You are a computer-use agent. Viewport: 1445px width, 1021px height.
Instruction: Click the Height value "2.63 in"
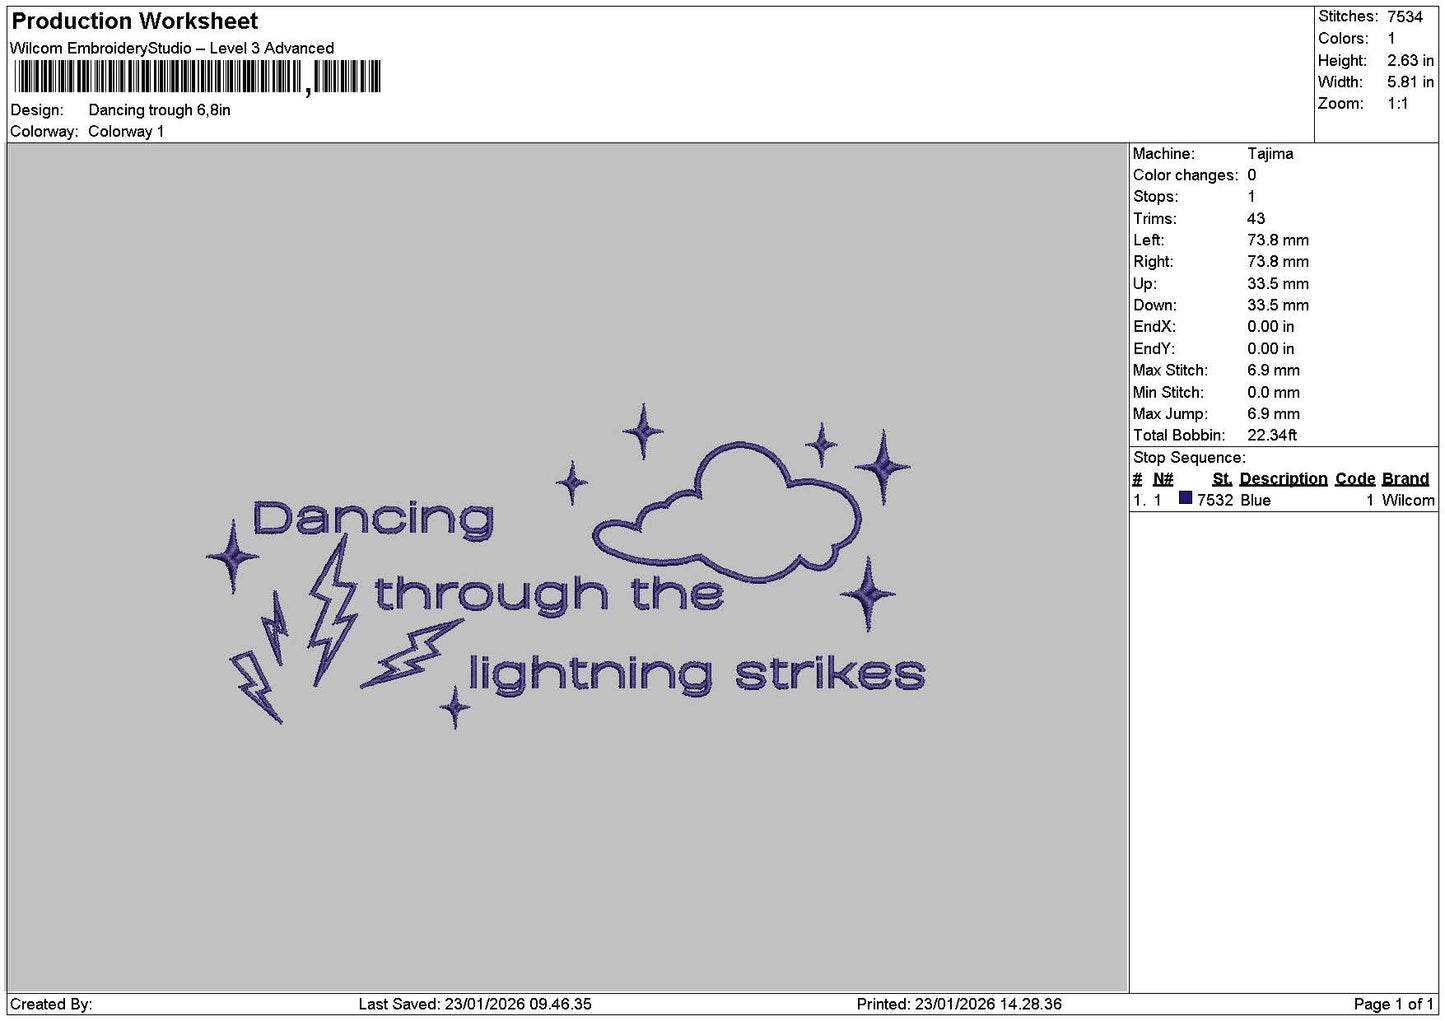(1410, 60)
